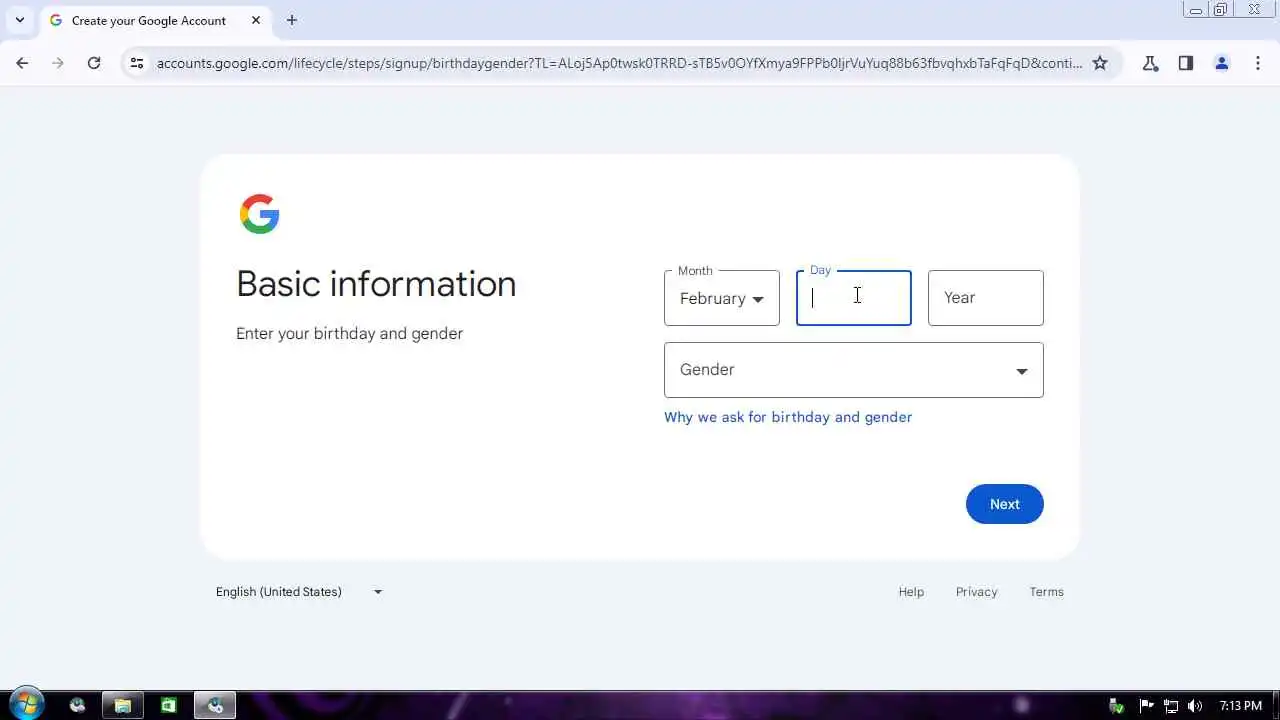Open Why we ask for birthday and gender
1280x720 pixels.
click(788, 417)
